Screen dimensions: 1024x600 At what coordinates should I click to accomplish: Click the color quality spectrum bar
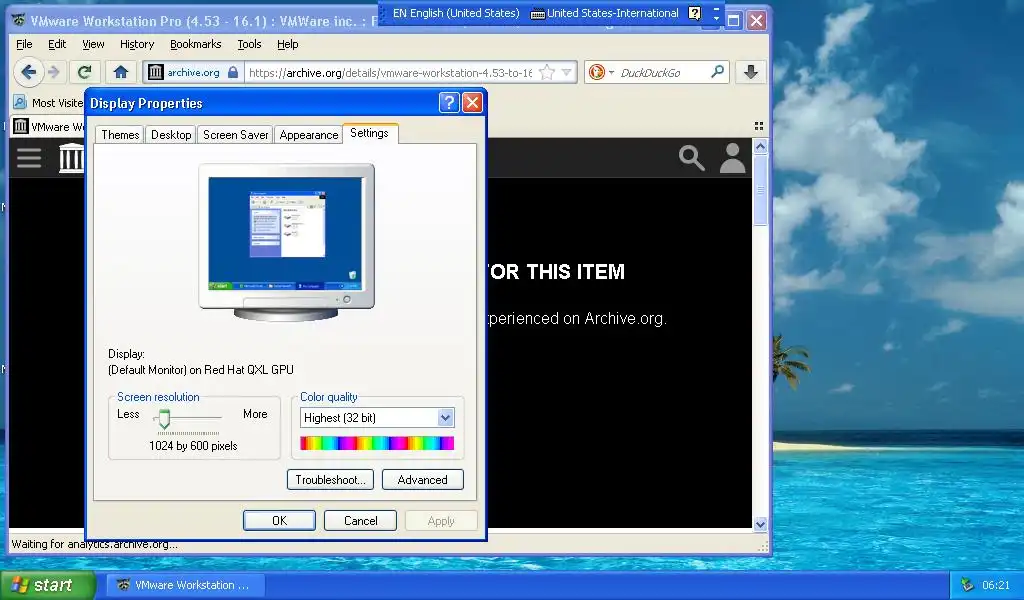tap(377, 443)
